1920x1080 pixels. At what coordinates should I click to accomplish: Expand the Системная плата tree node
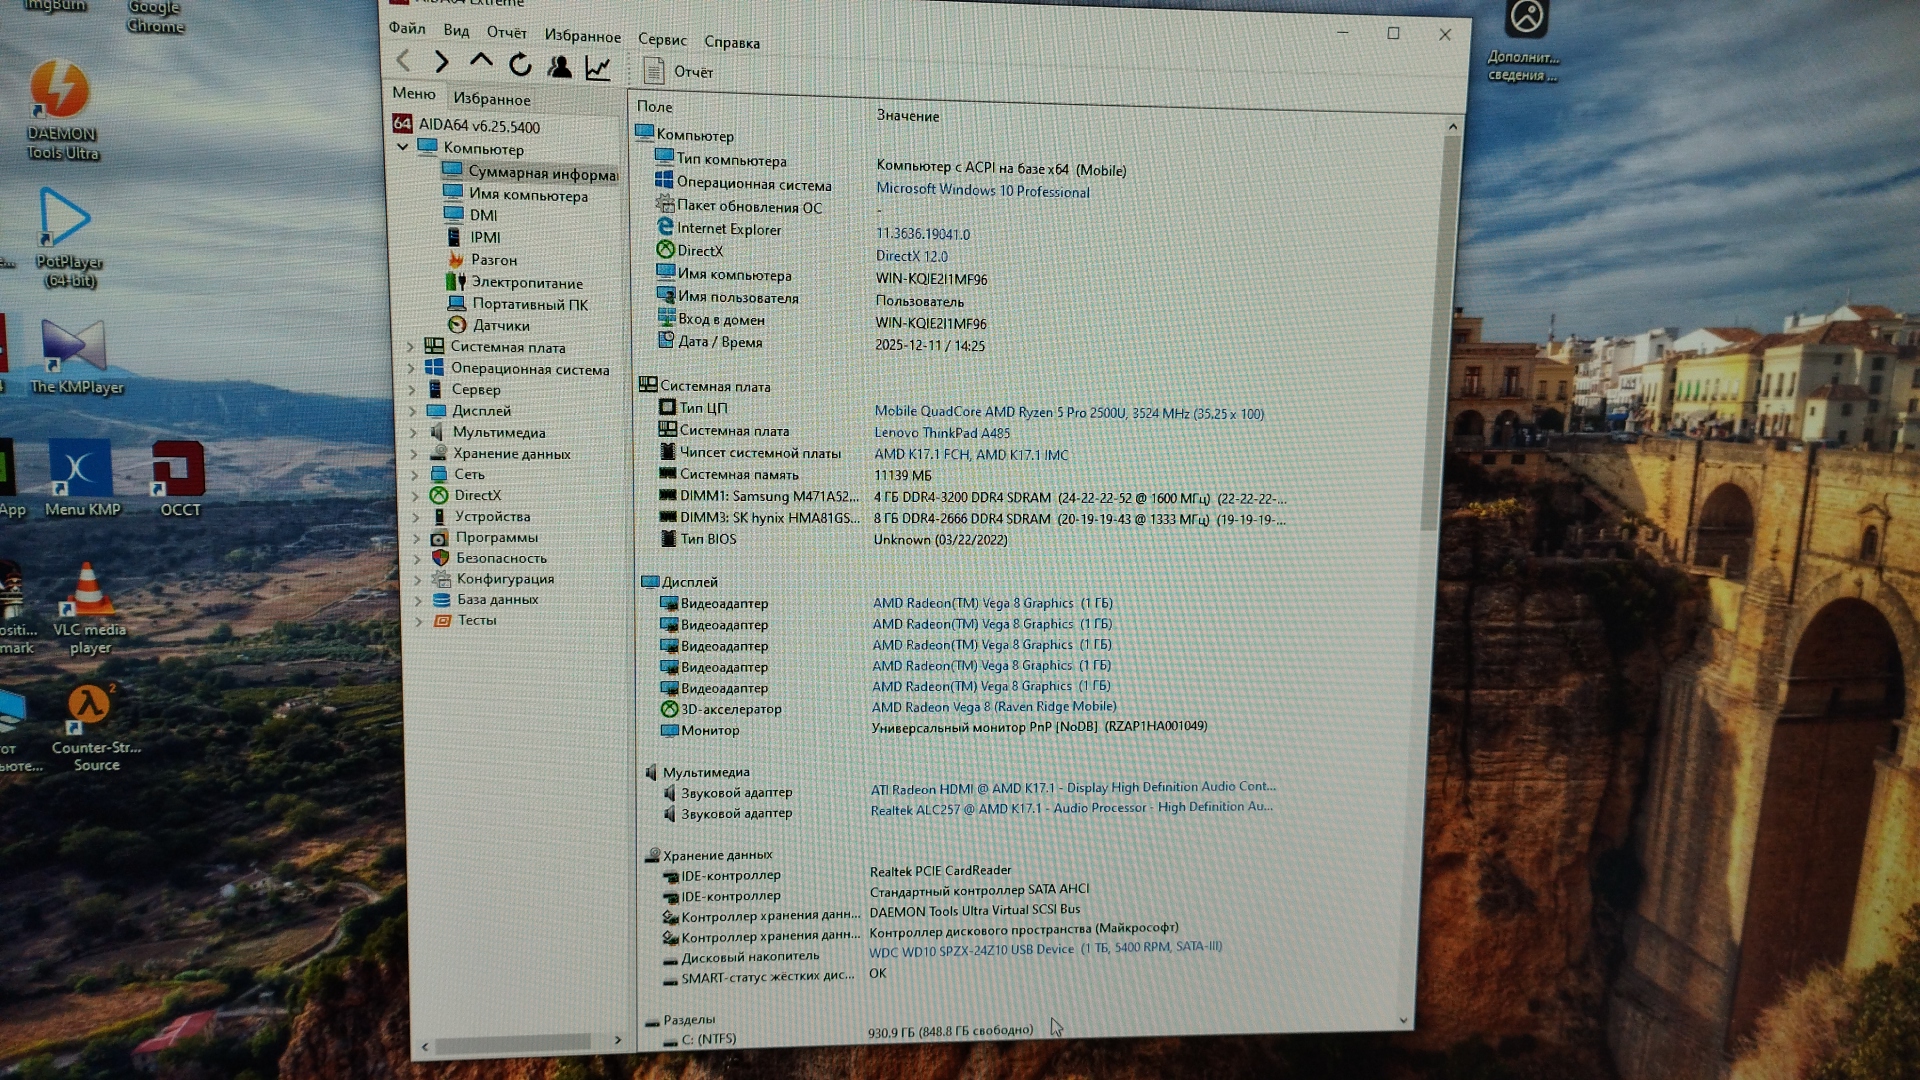click(x=410, y=347)
